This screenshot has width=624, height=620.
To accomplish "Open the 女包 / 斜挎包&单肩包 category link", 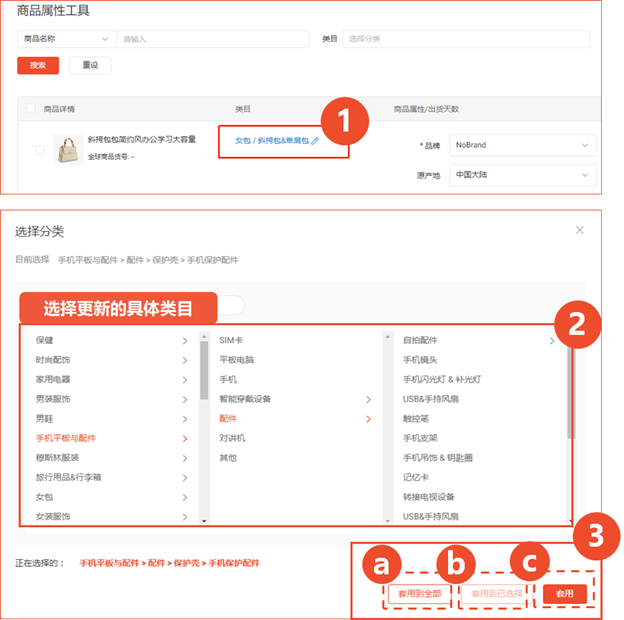I will (x=272, y=140).
